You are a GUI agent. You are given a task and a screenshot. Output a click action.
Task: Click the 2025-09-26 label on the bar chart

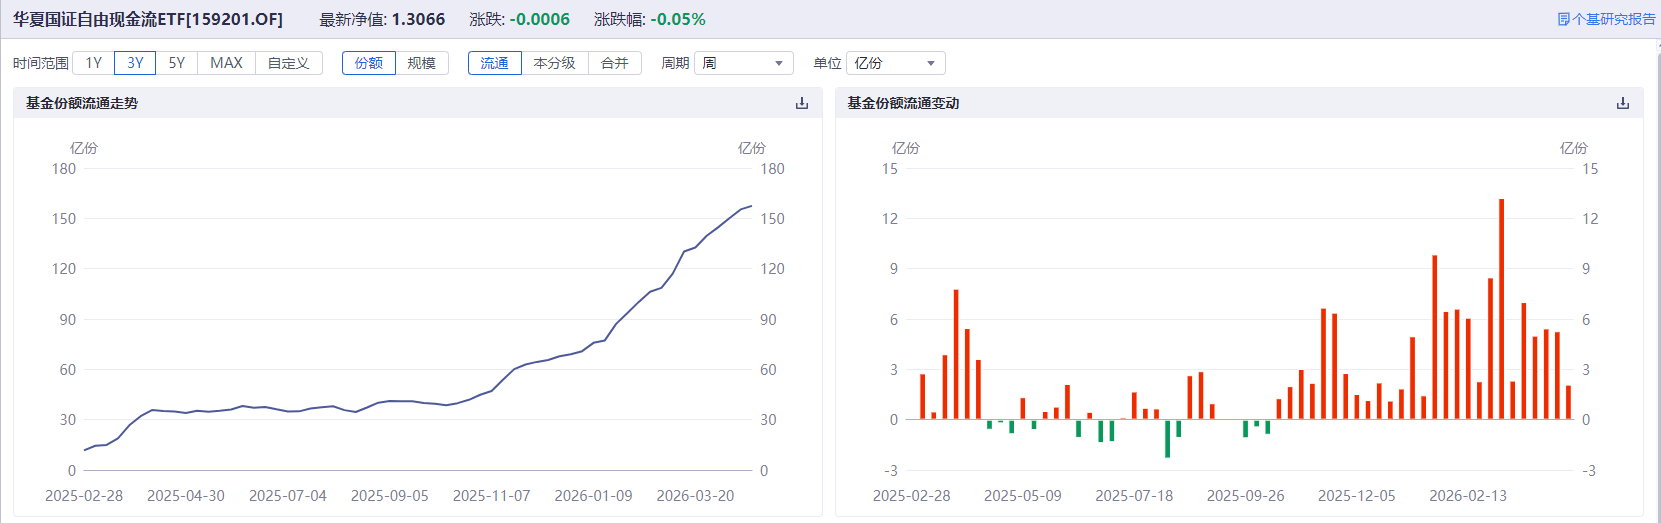click(x=1246, y=496)
